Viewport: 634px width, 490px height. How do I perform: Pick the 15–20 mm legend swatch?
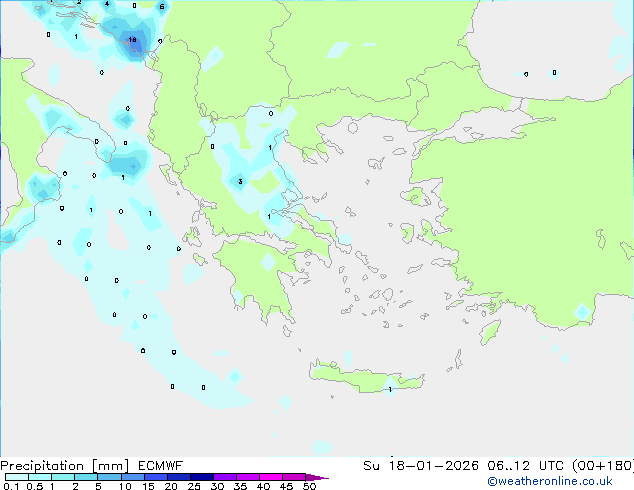tap(155, 477)
